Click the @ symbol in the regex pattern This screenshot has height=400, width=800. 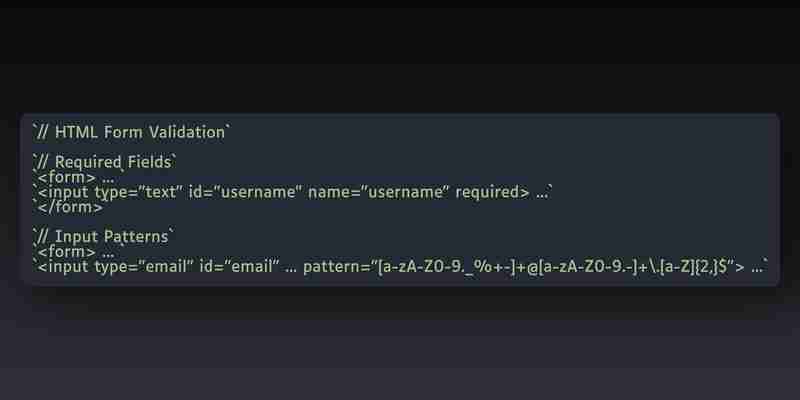click(x=531, y=267)
